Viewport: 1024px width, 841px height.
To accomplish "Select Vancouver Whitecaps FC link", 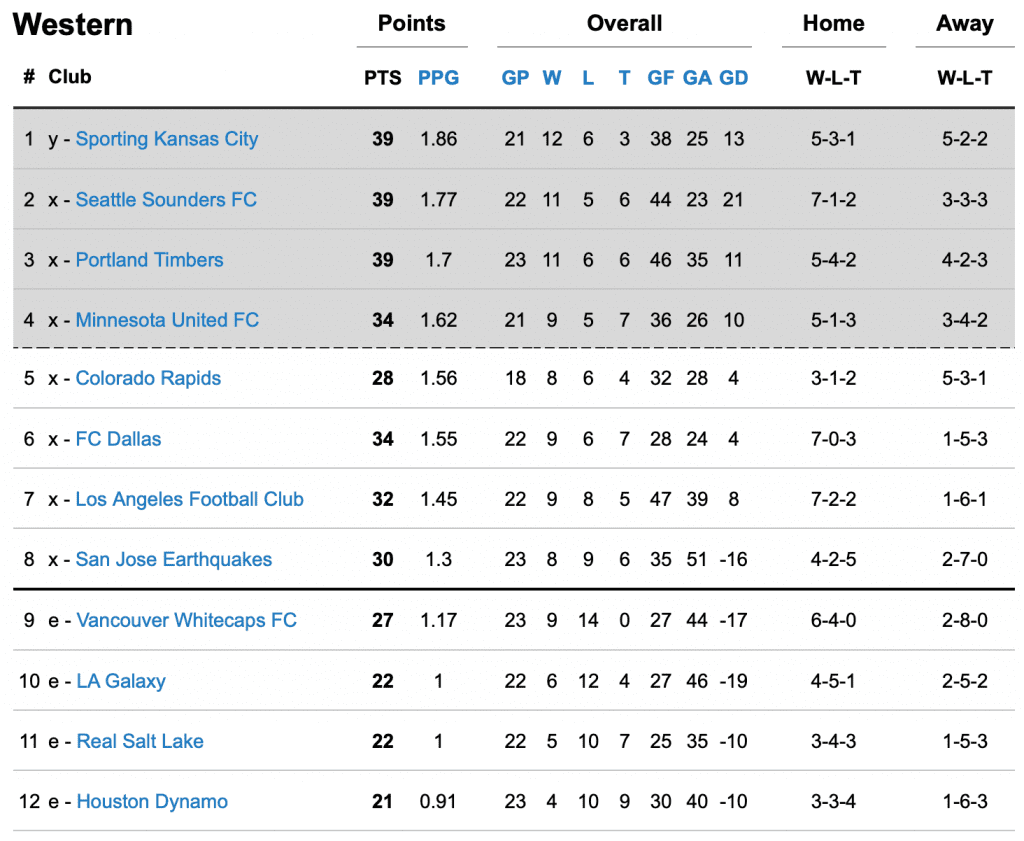I will point(186,620).
